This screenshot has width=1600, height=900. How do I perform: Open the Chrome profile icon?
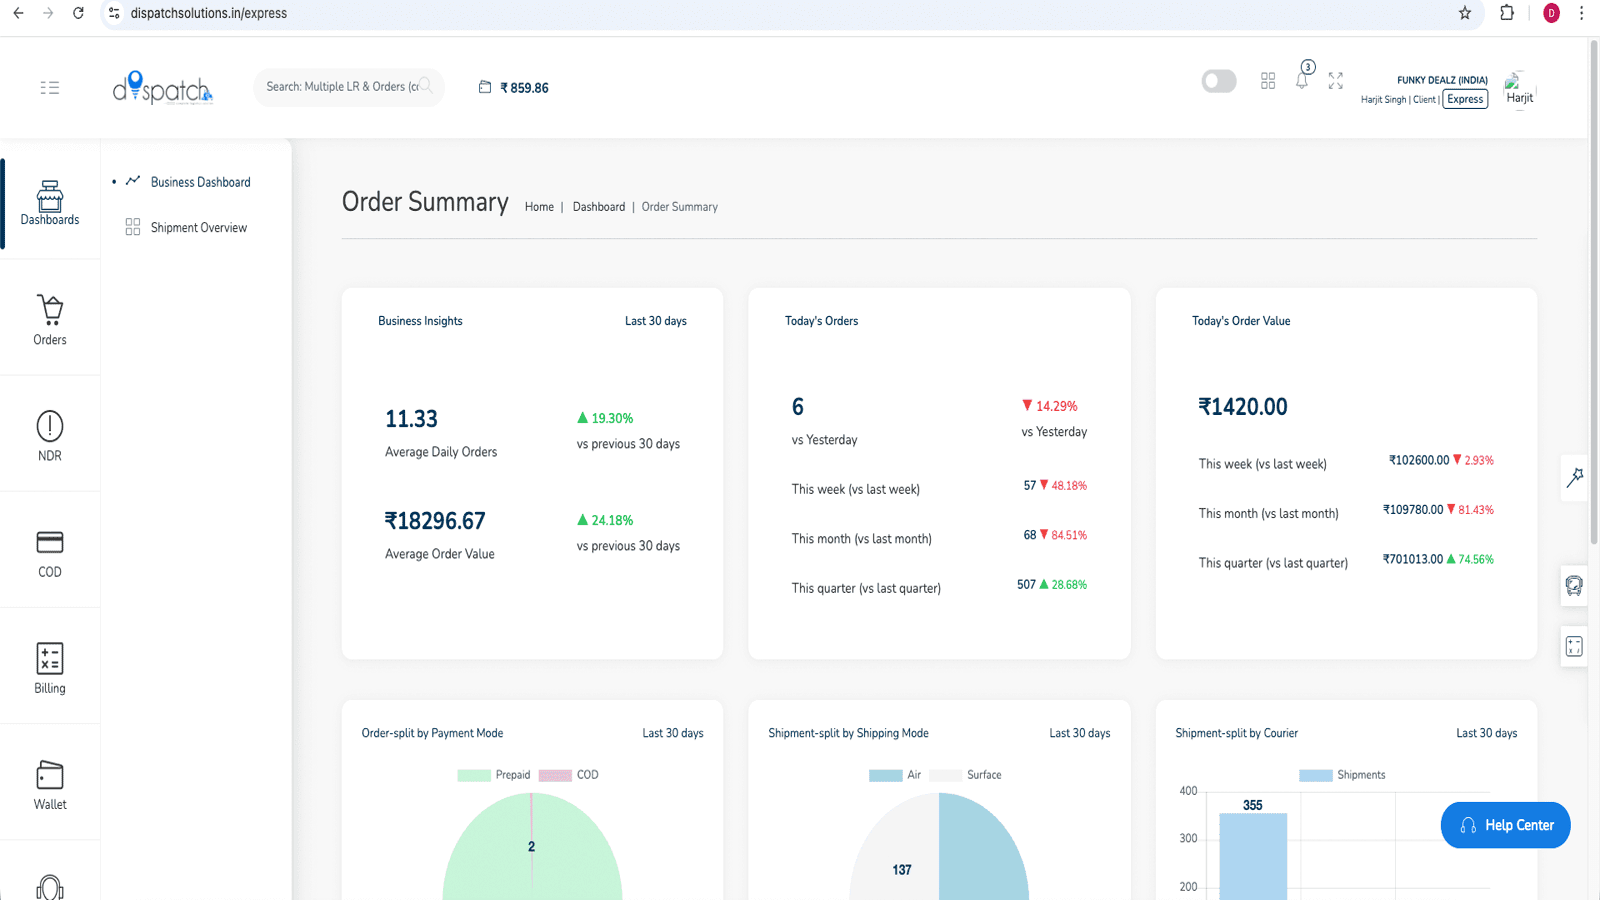coord(1551,13)
